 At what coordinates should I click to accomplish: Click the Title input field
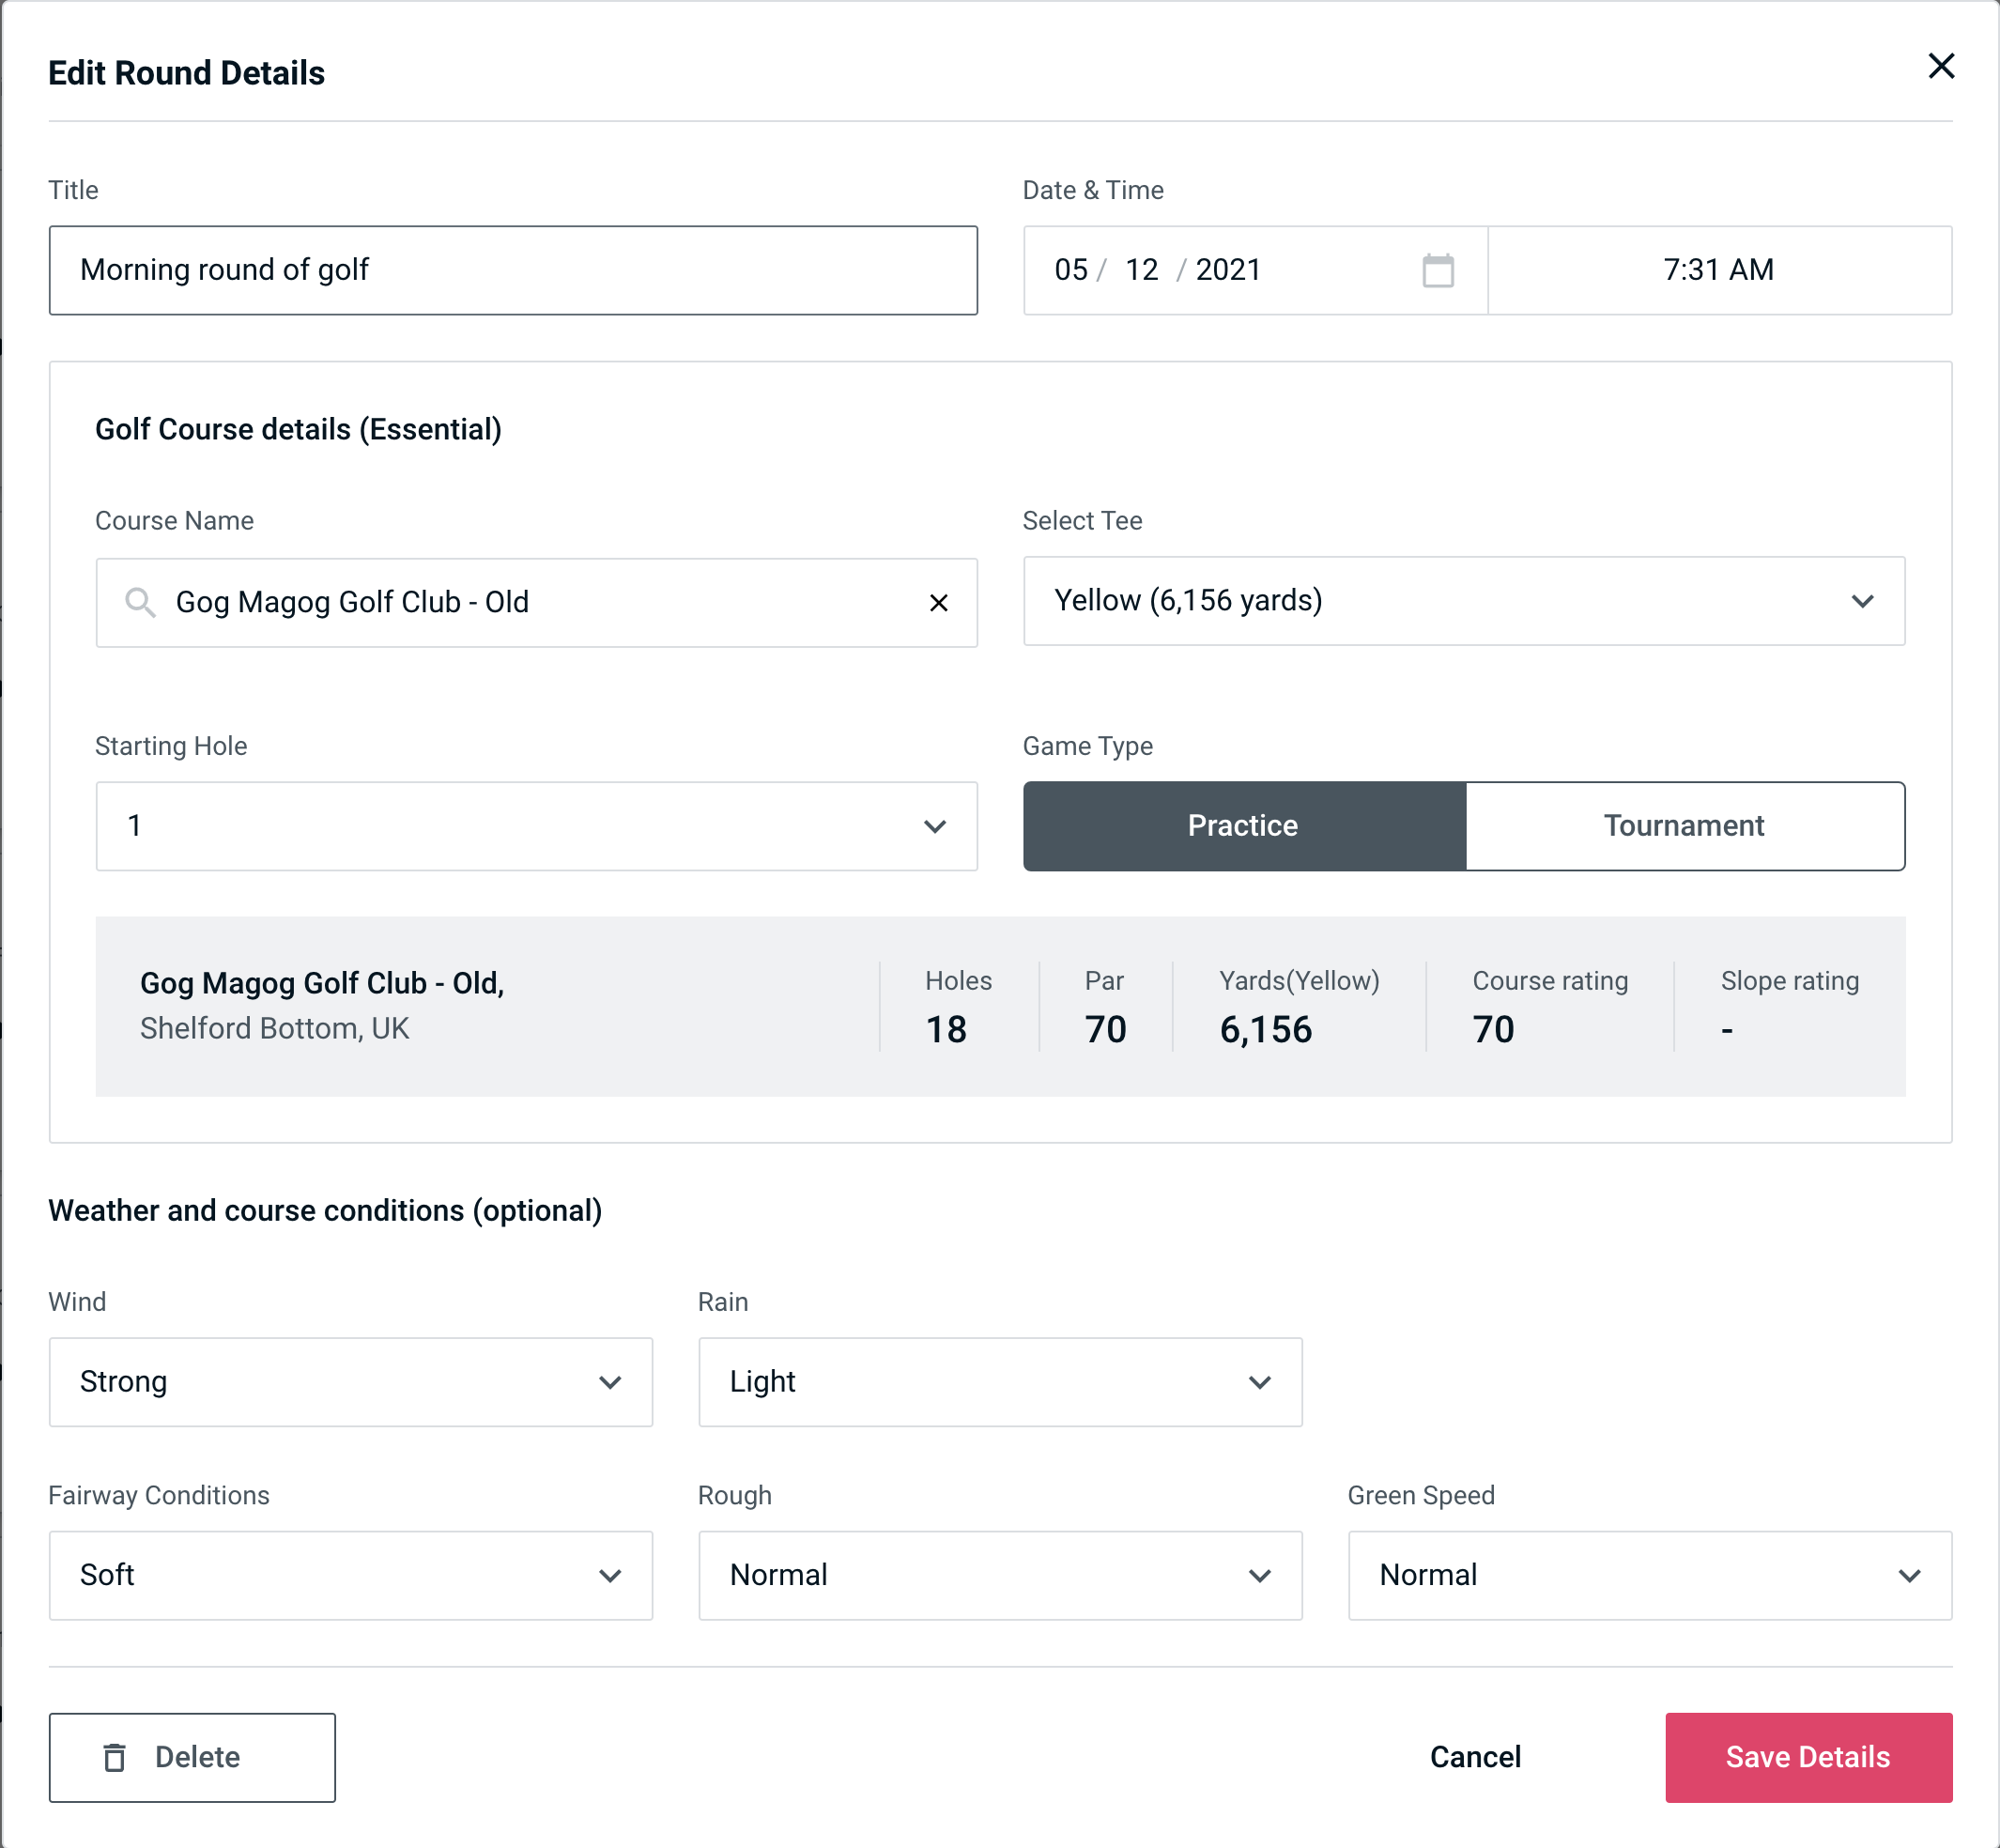[x=515, y=270]
